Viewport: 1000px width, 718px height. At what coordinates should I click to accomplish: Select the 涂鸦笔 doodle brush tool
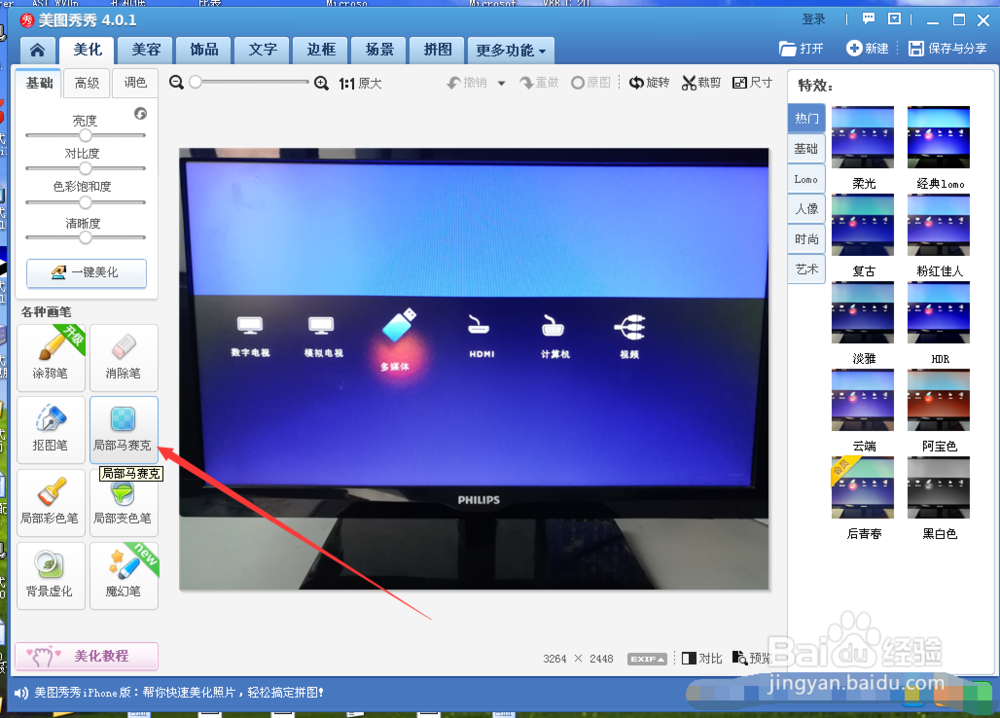click(51, 358)
